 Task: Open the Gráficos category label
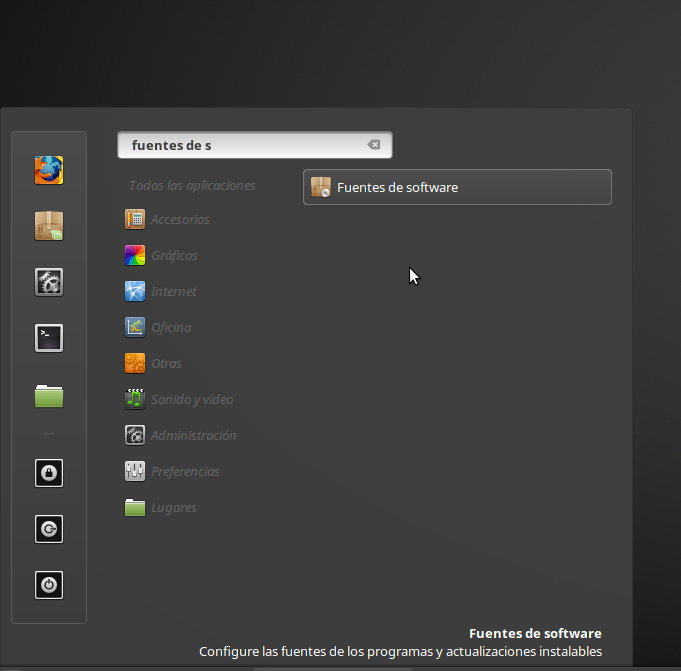click(x=174, y=256)
